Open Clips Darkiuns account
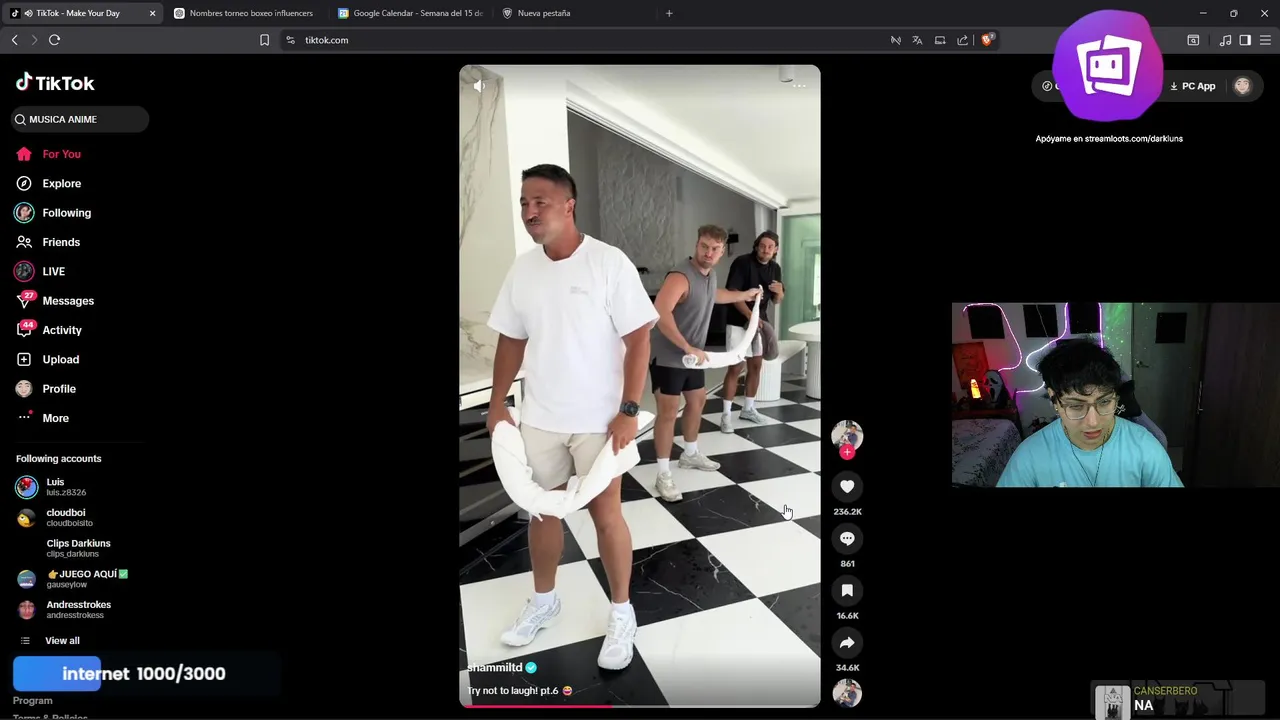 [x=78, y=548]
